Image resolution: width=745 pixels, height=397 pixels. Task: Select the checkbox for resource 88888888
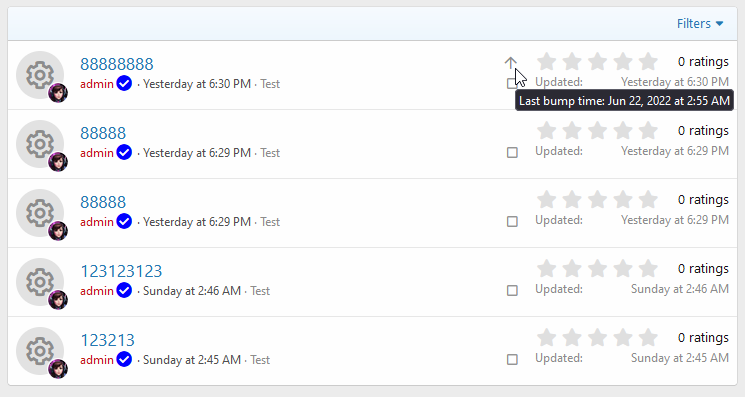[512, 84]
